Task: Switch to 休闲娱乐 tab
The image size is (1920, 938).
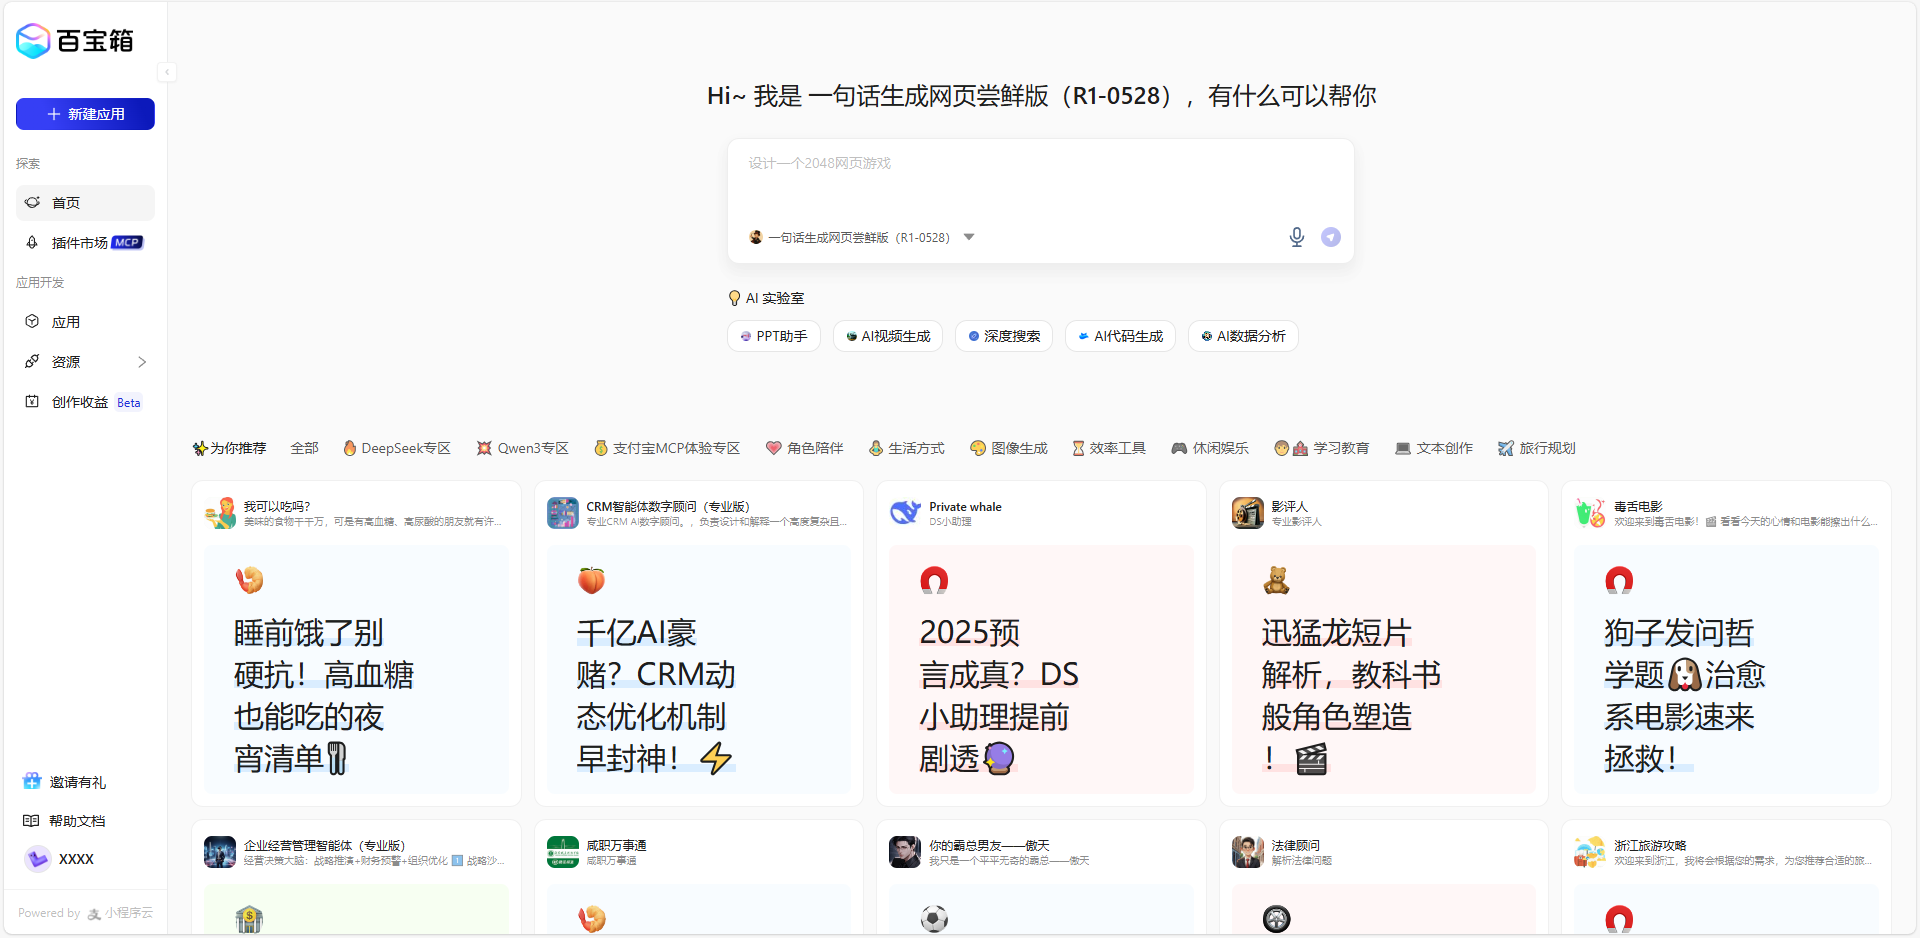Action: click(1210, 448)
